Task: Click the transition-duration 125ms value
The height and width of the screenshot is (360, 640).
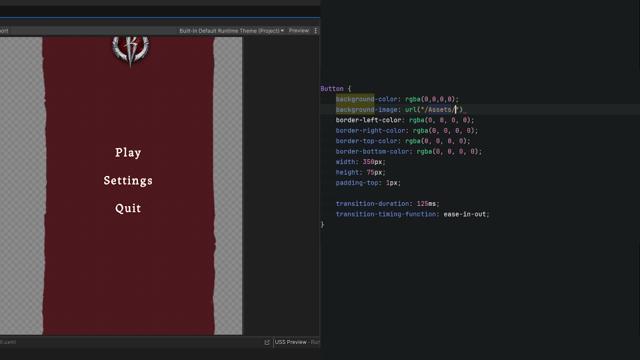Action: (428, 204)
